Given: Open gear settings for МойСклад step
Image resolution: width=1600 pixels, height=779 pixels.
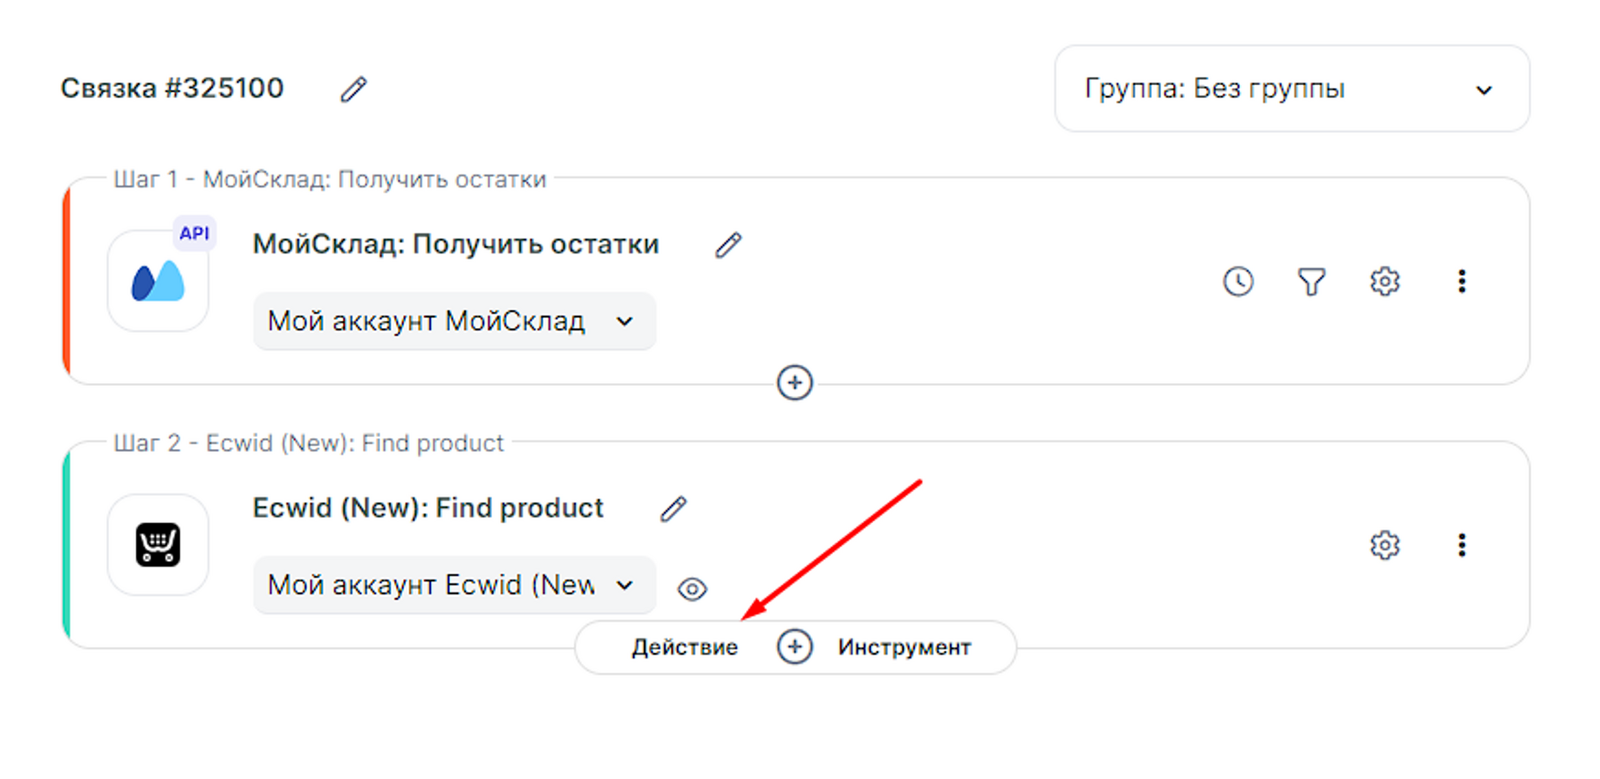Looking at the screenshot, I should click(x=1385, y=282).
